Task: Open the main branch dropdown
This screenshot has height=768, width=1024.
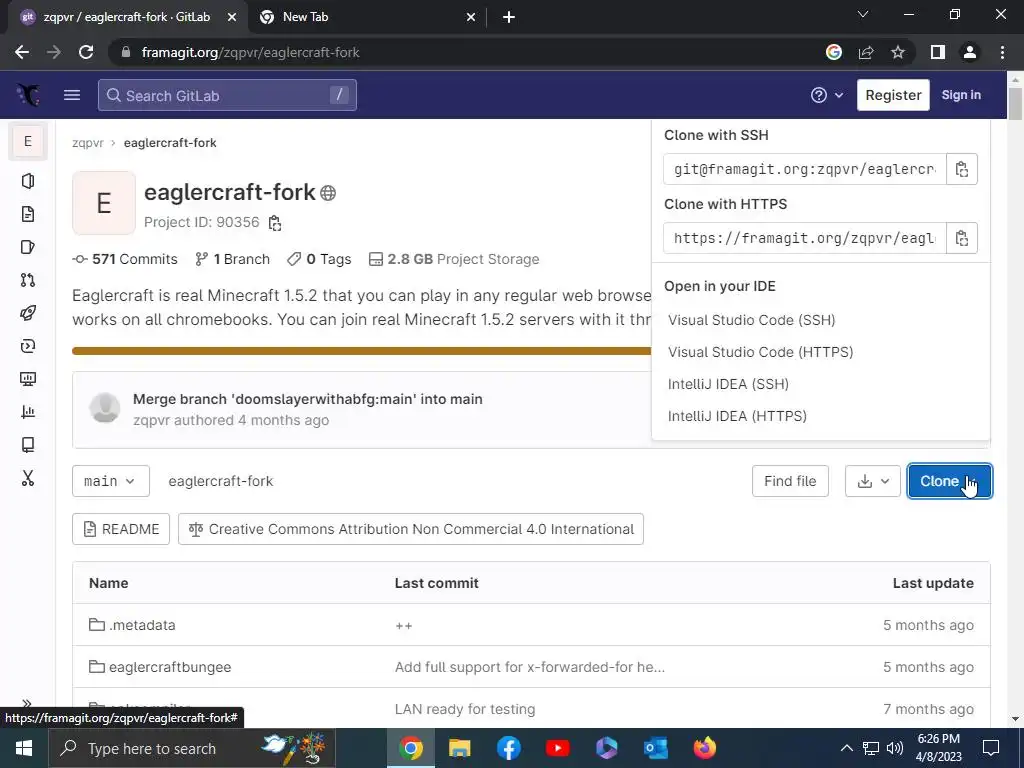Action: 110,481
